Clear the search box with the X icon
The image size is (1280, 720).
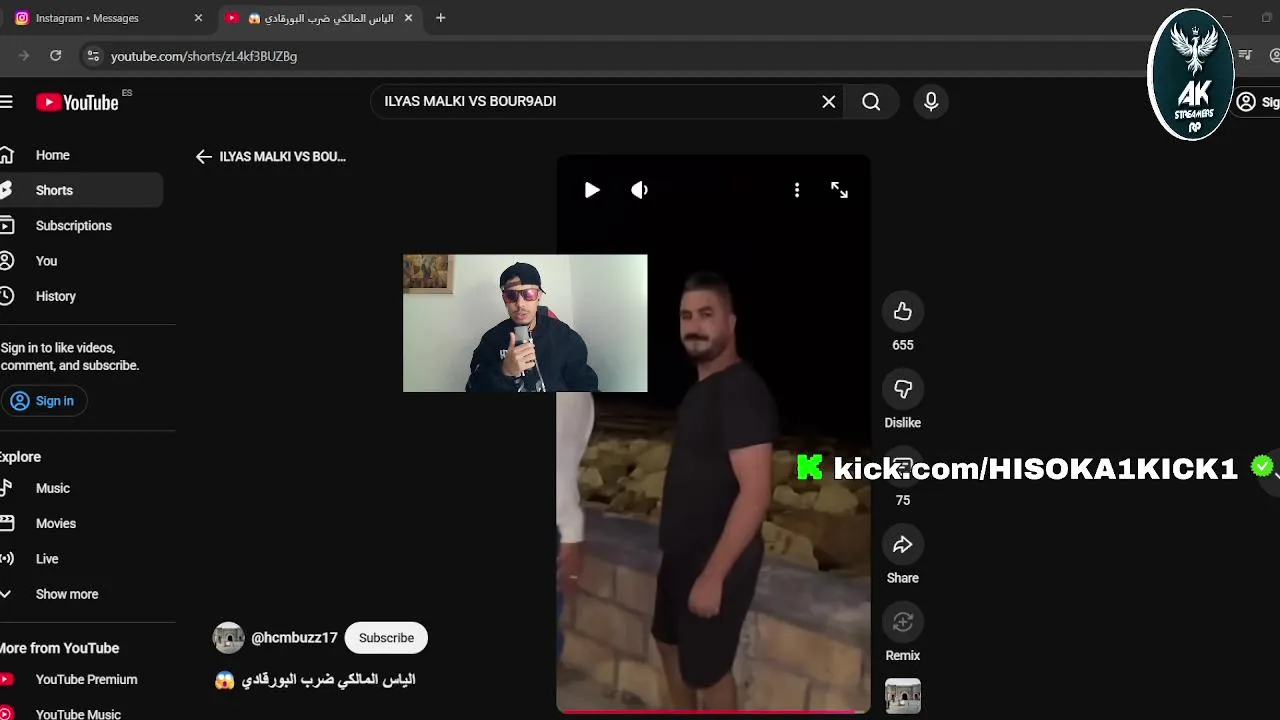click(829, 101)
